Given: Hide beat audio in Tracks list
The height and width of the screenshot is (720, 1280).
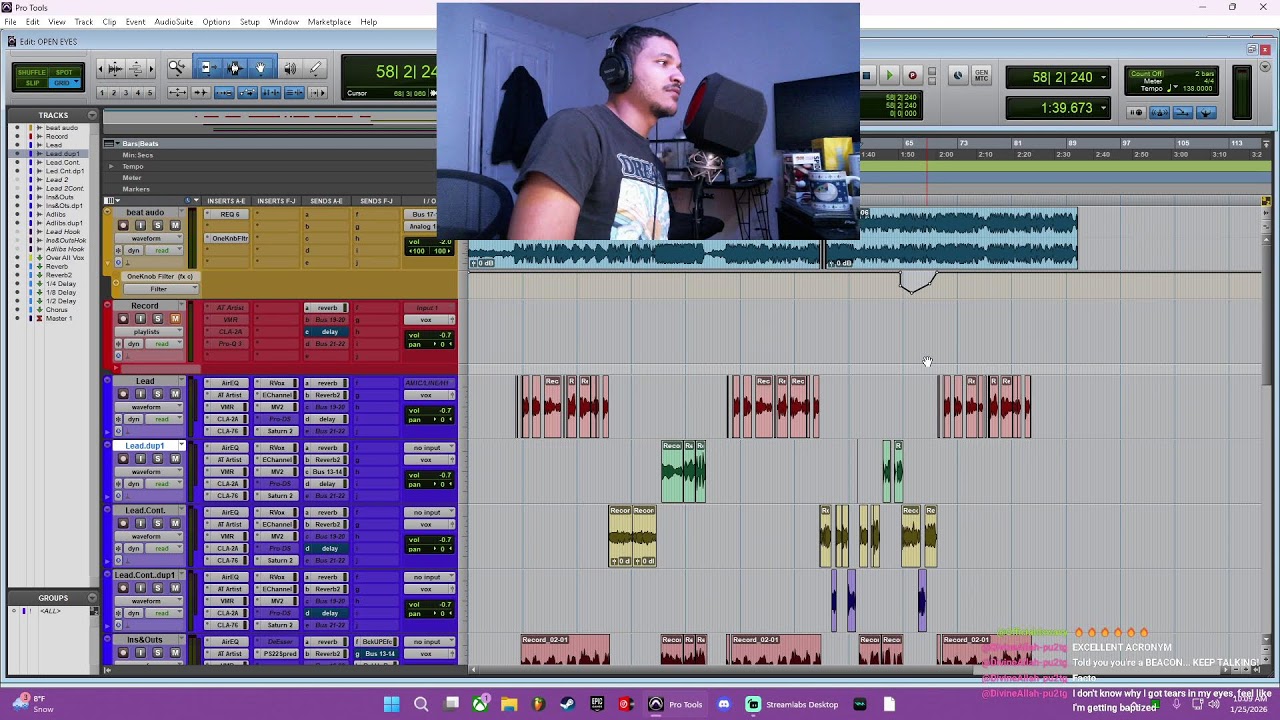Looking at the screenshot, I should click(17, 128).
